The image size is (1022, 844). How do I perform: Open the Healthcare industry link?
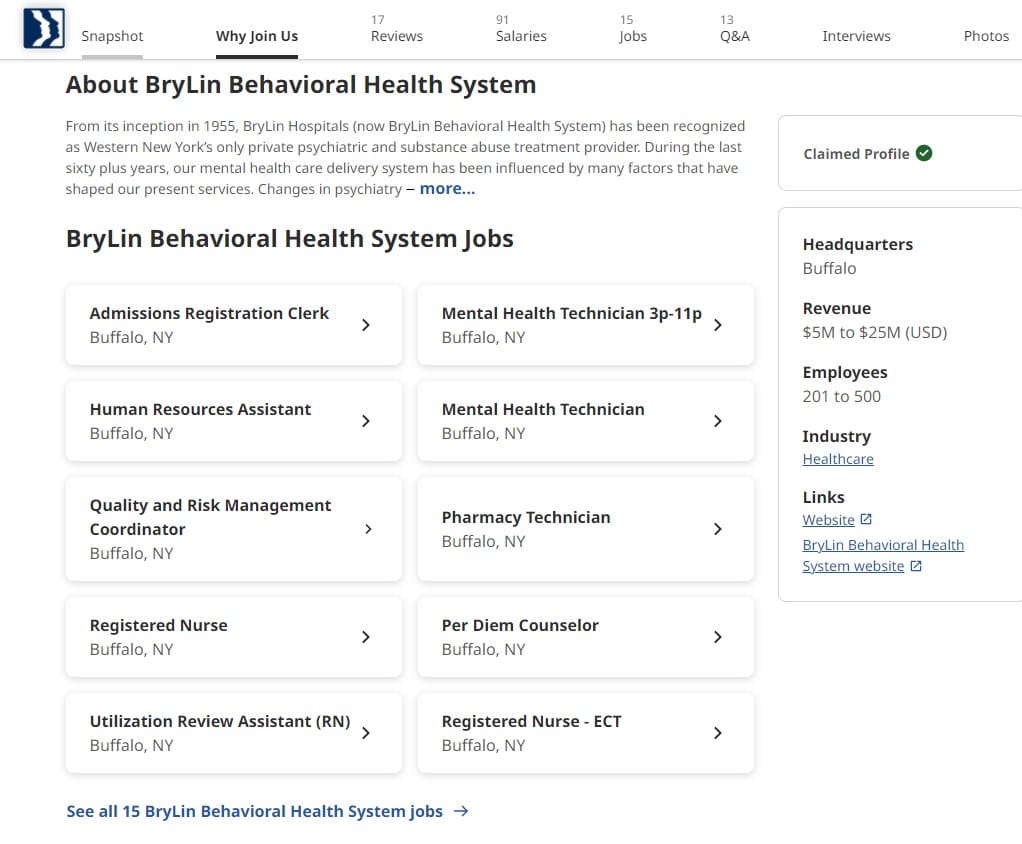pyautogui.click(x=838, y=459)
